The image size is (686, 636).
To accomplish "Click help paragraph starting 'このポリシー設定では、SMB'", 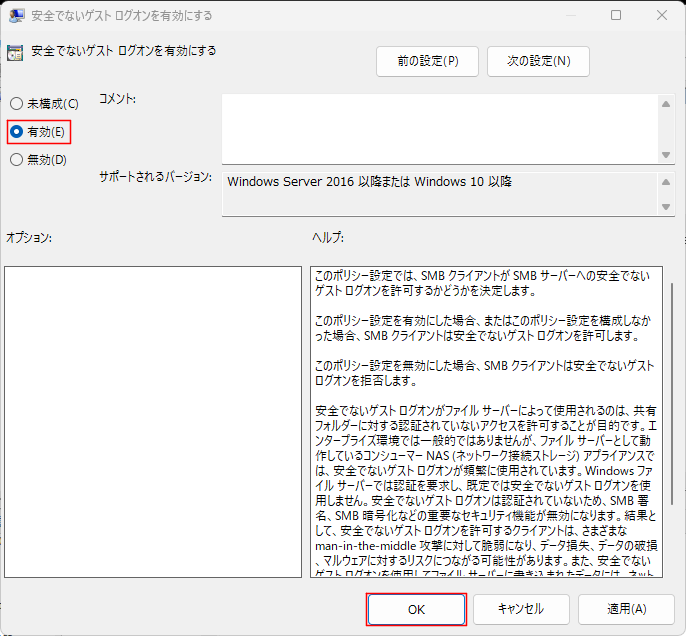I will [483, 283].
